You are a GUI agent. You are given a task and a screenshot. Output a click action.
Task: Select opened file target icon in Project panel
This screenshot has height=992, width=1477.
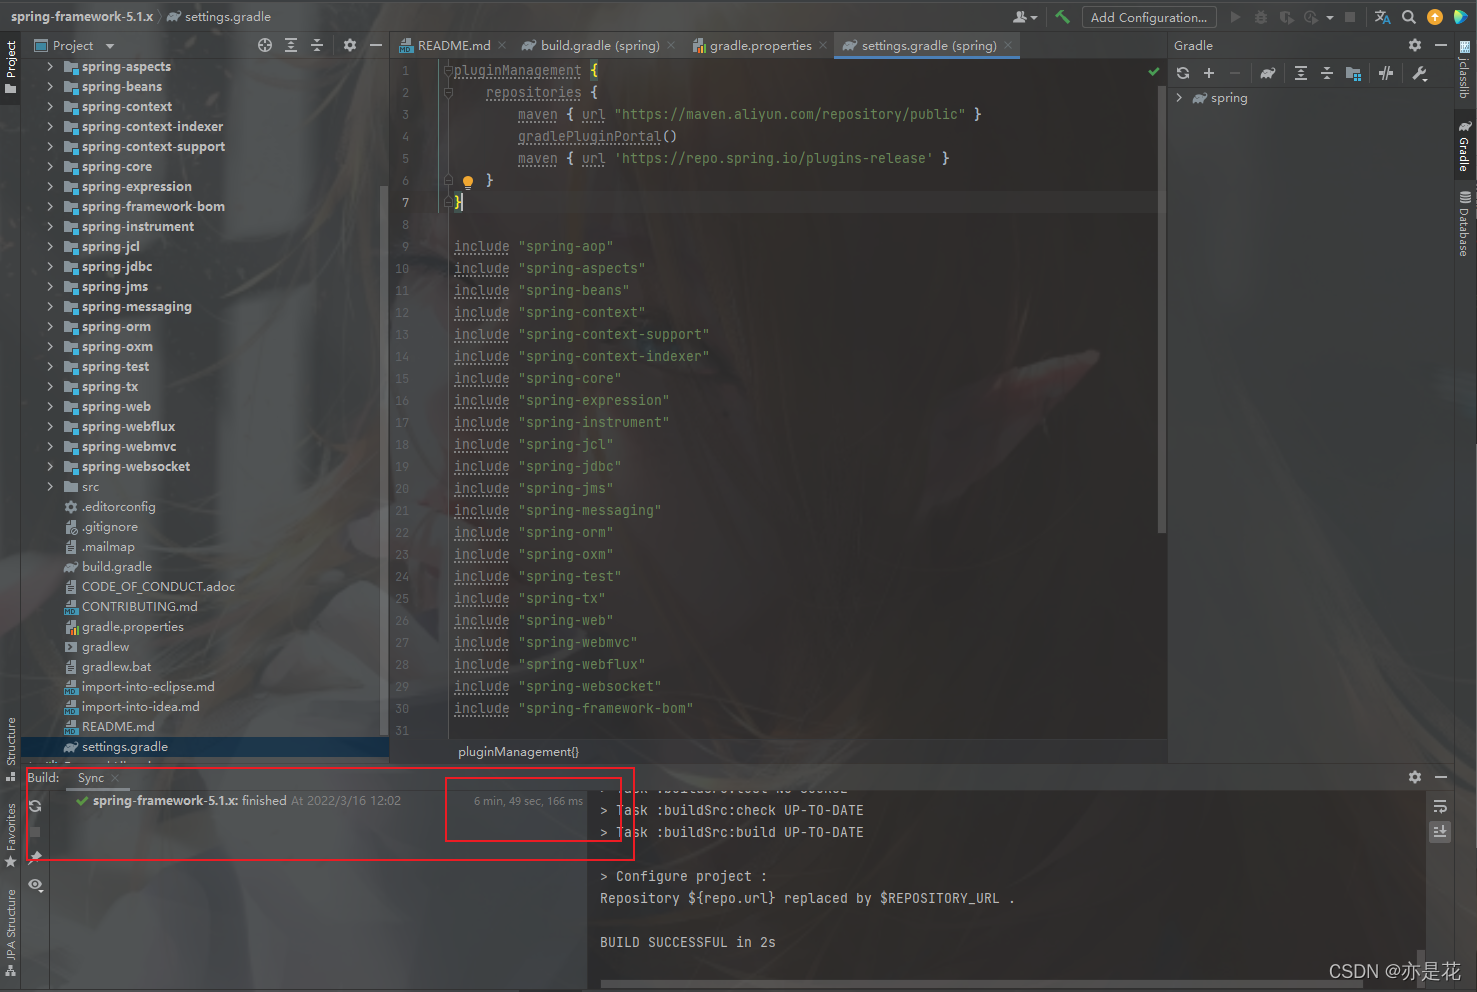pyautogui.click(x=265, y=45)
